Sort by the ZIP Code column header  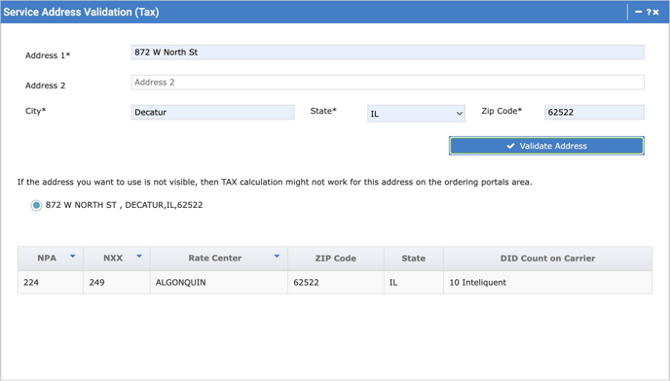[x=335, y=258]
